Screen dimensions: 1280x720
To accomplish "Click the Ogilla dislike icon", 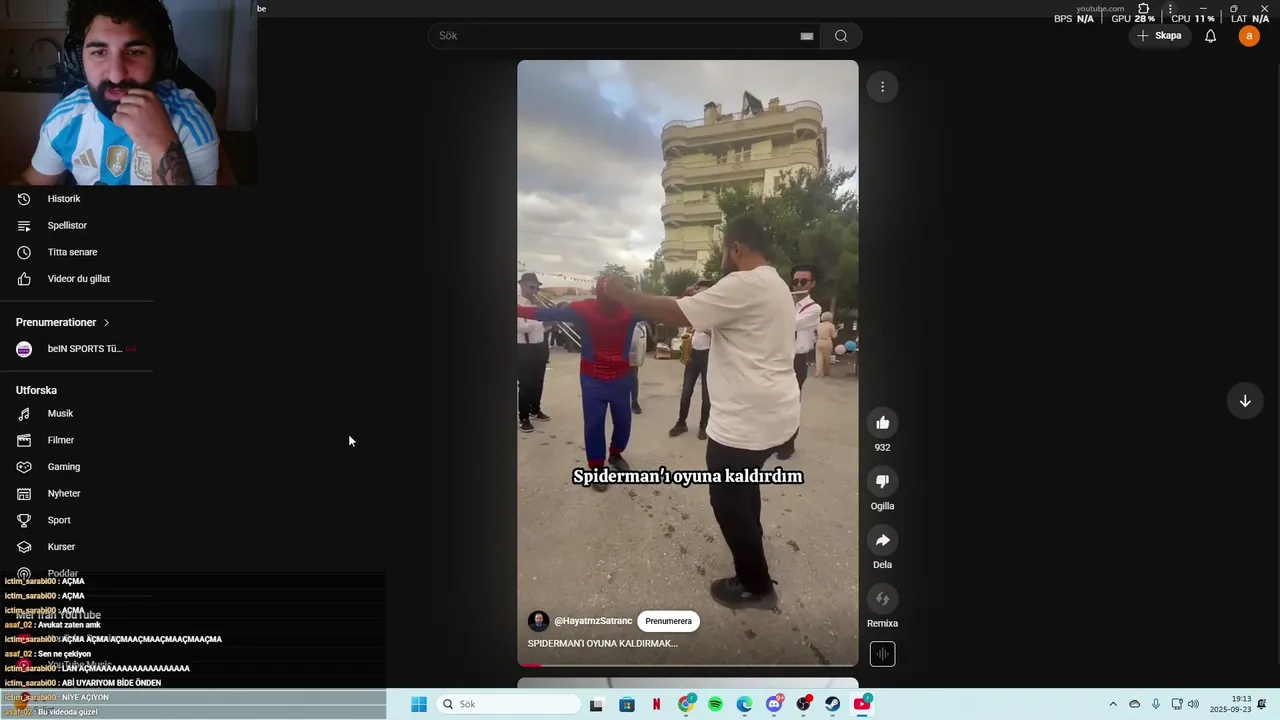I will coord(882,481).
